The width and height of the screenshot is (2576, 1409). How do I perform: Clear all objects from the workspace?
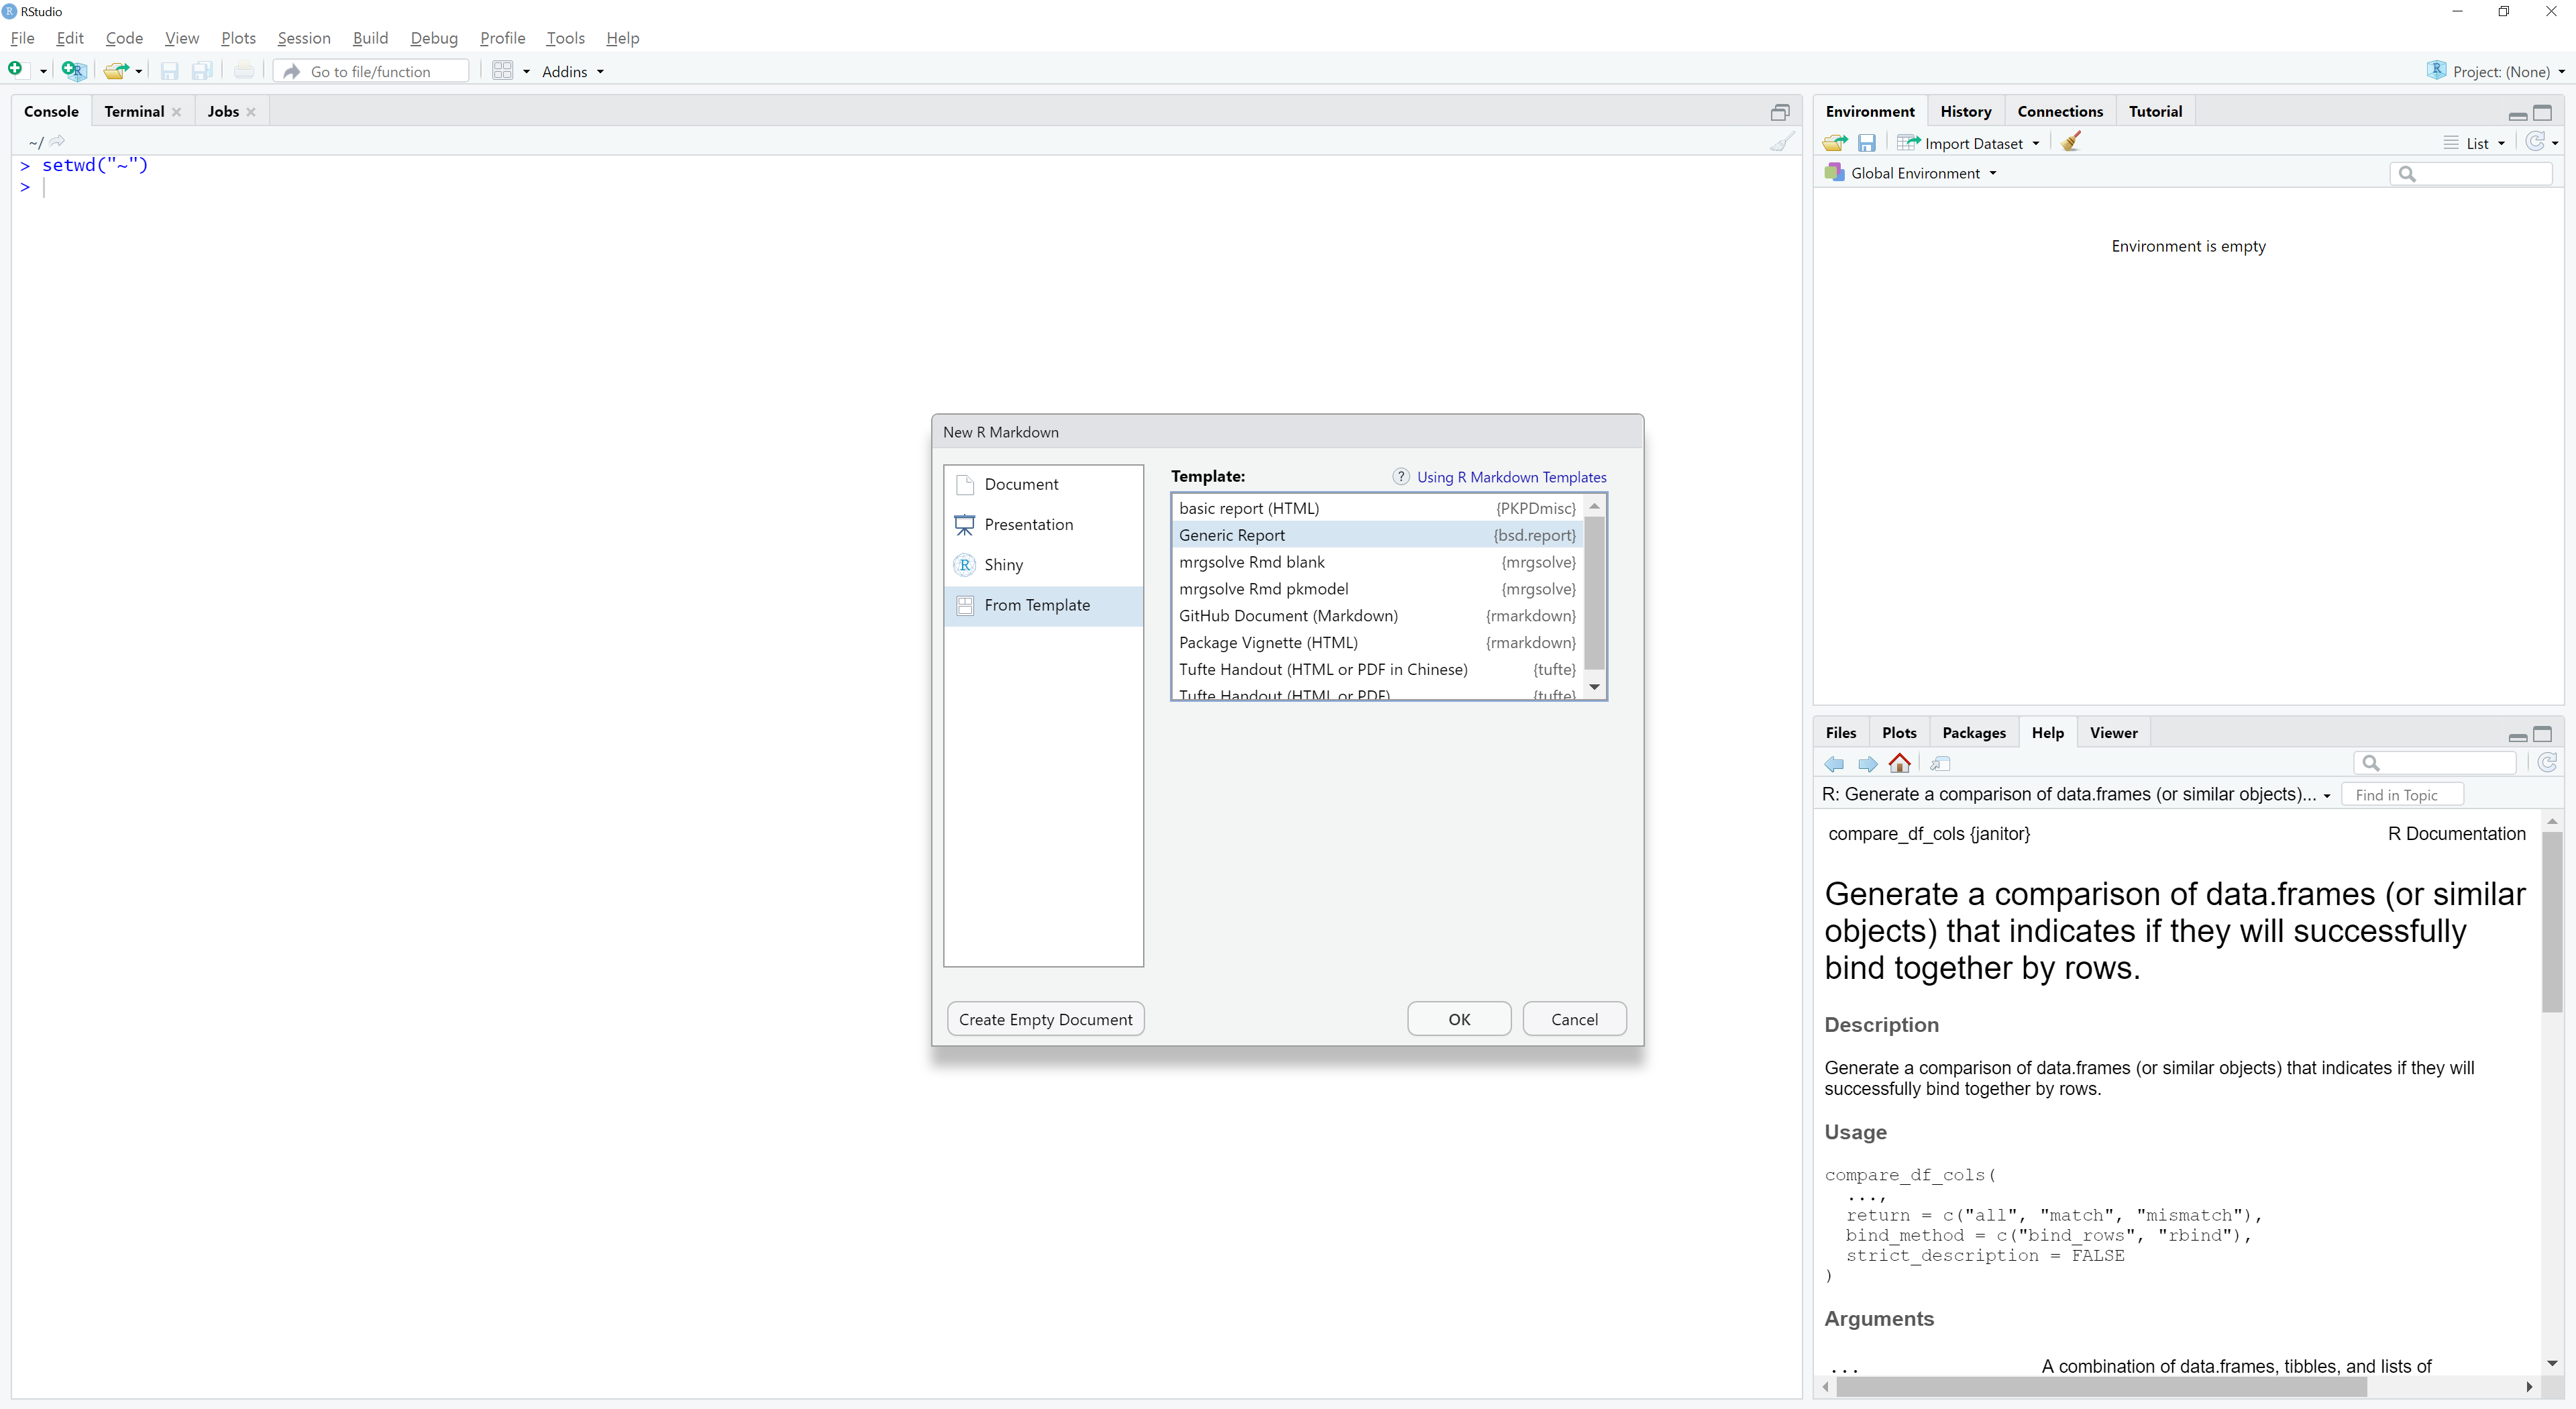(x=2071, y=142)
